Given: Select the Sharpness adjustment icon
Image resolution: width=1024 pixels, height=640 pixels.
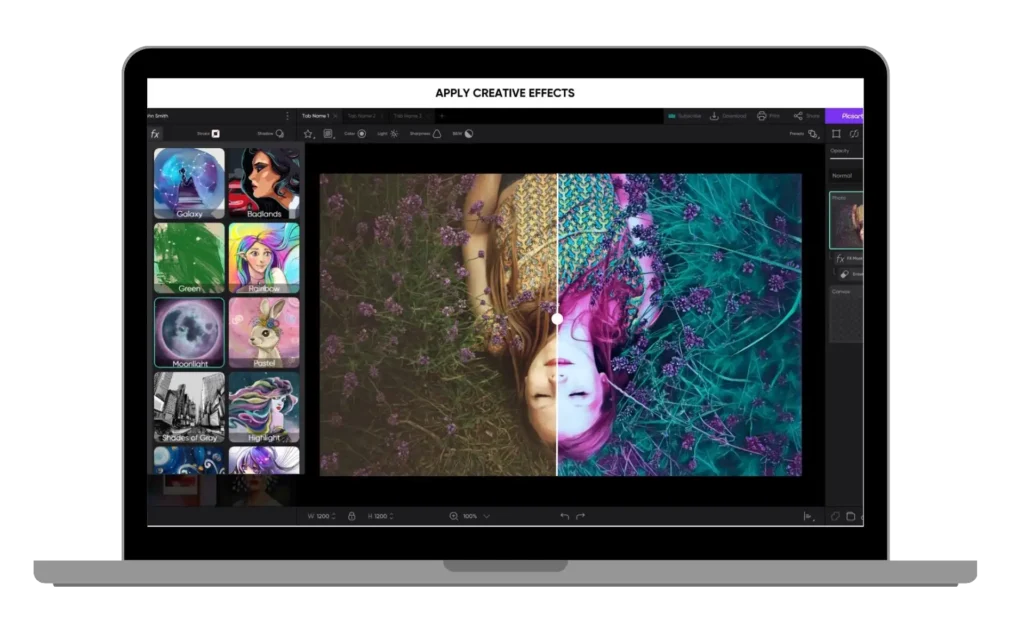Looking at the screenshot, I should coord(437,134).
